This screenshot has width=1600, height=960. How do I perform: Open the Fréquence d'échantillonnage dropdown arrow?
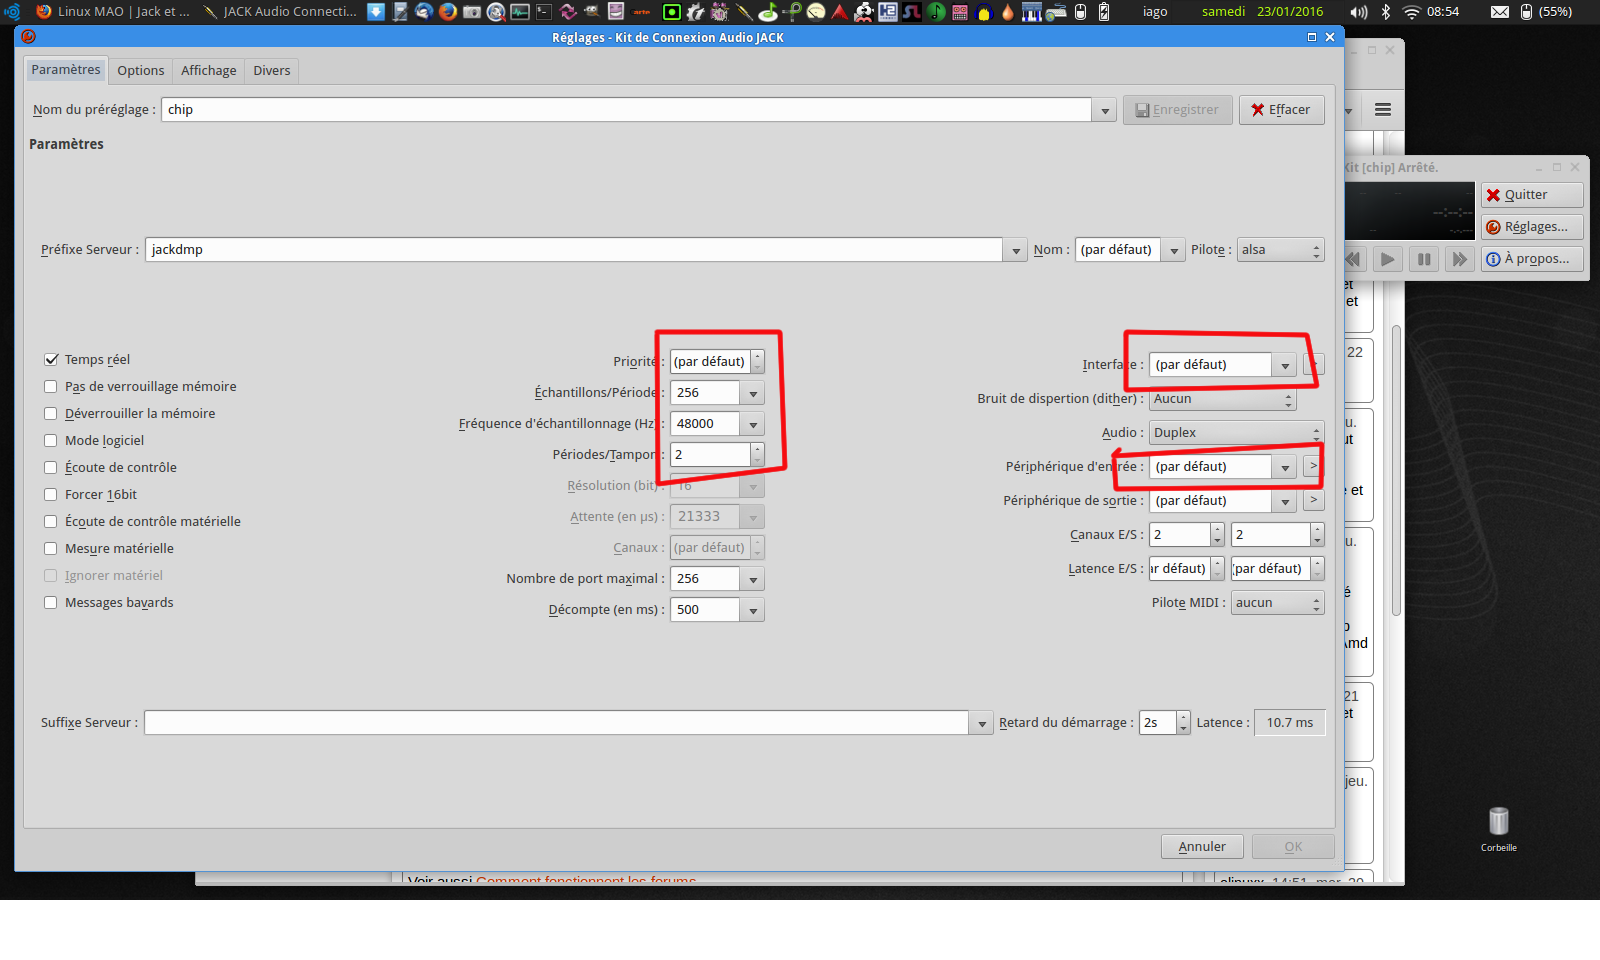click(753, 424)
